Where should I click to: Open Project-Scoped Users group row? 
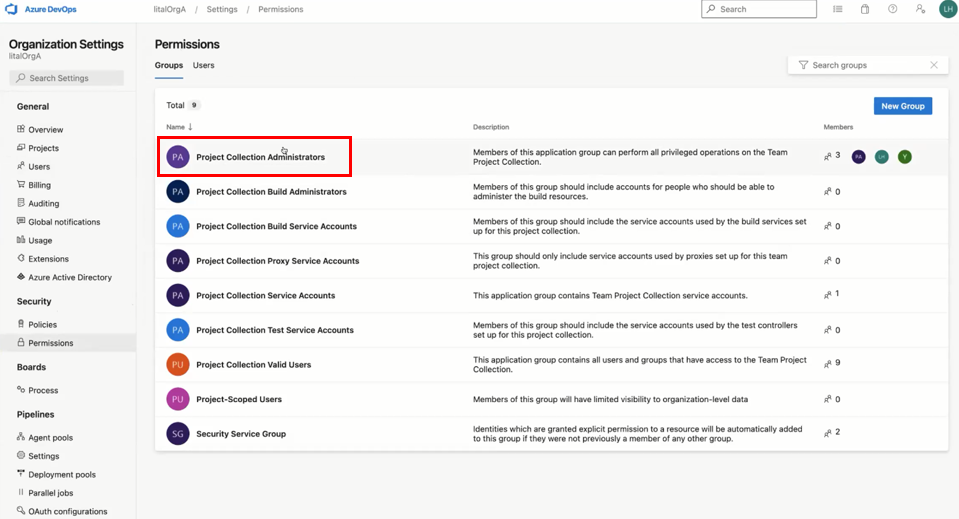point(551,399)
